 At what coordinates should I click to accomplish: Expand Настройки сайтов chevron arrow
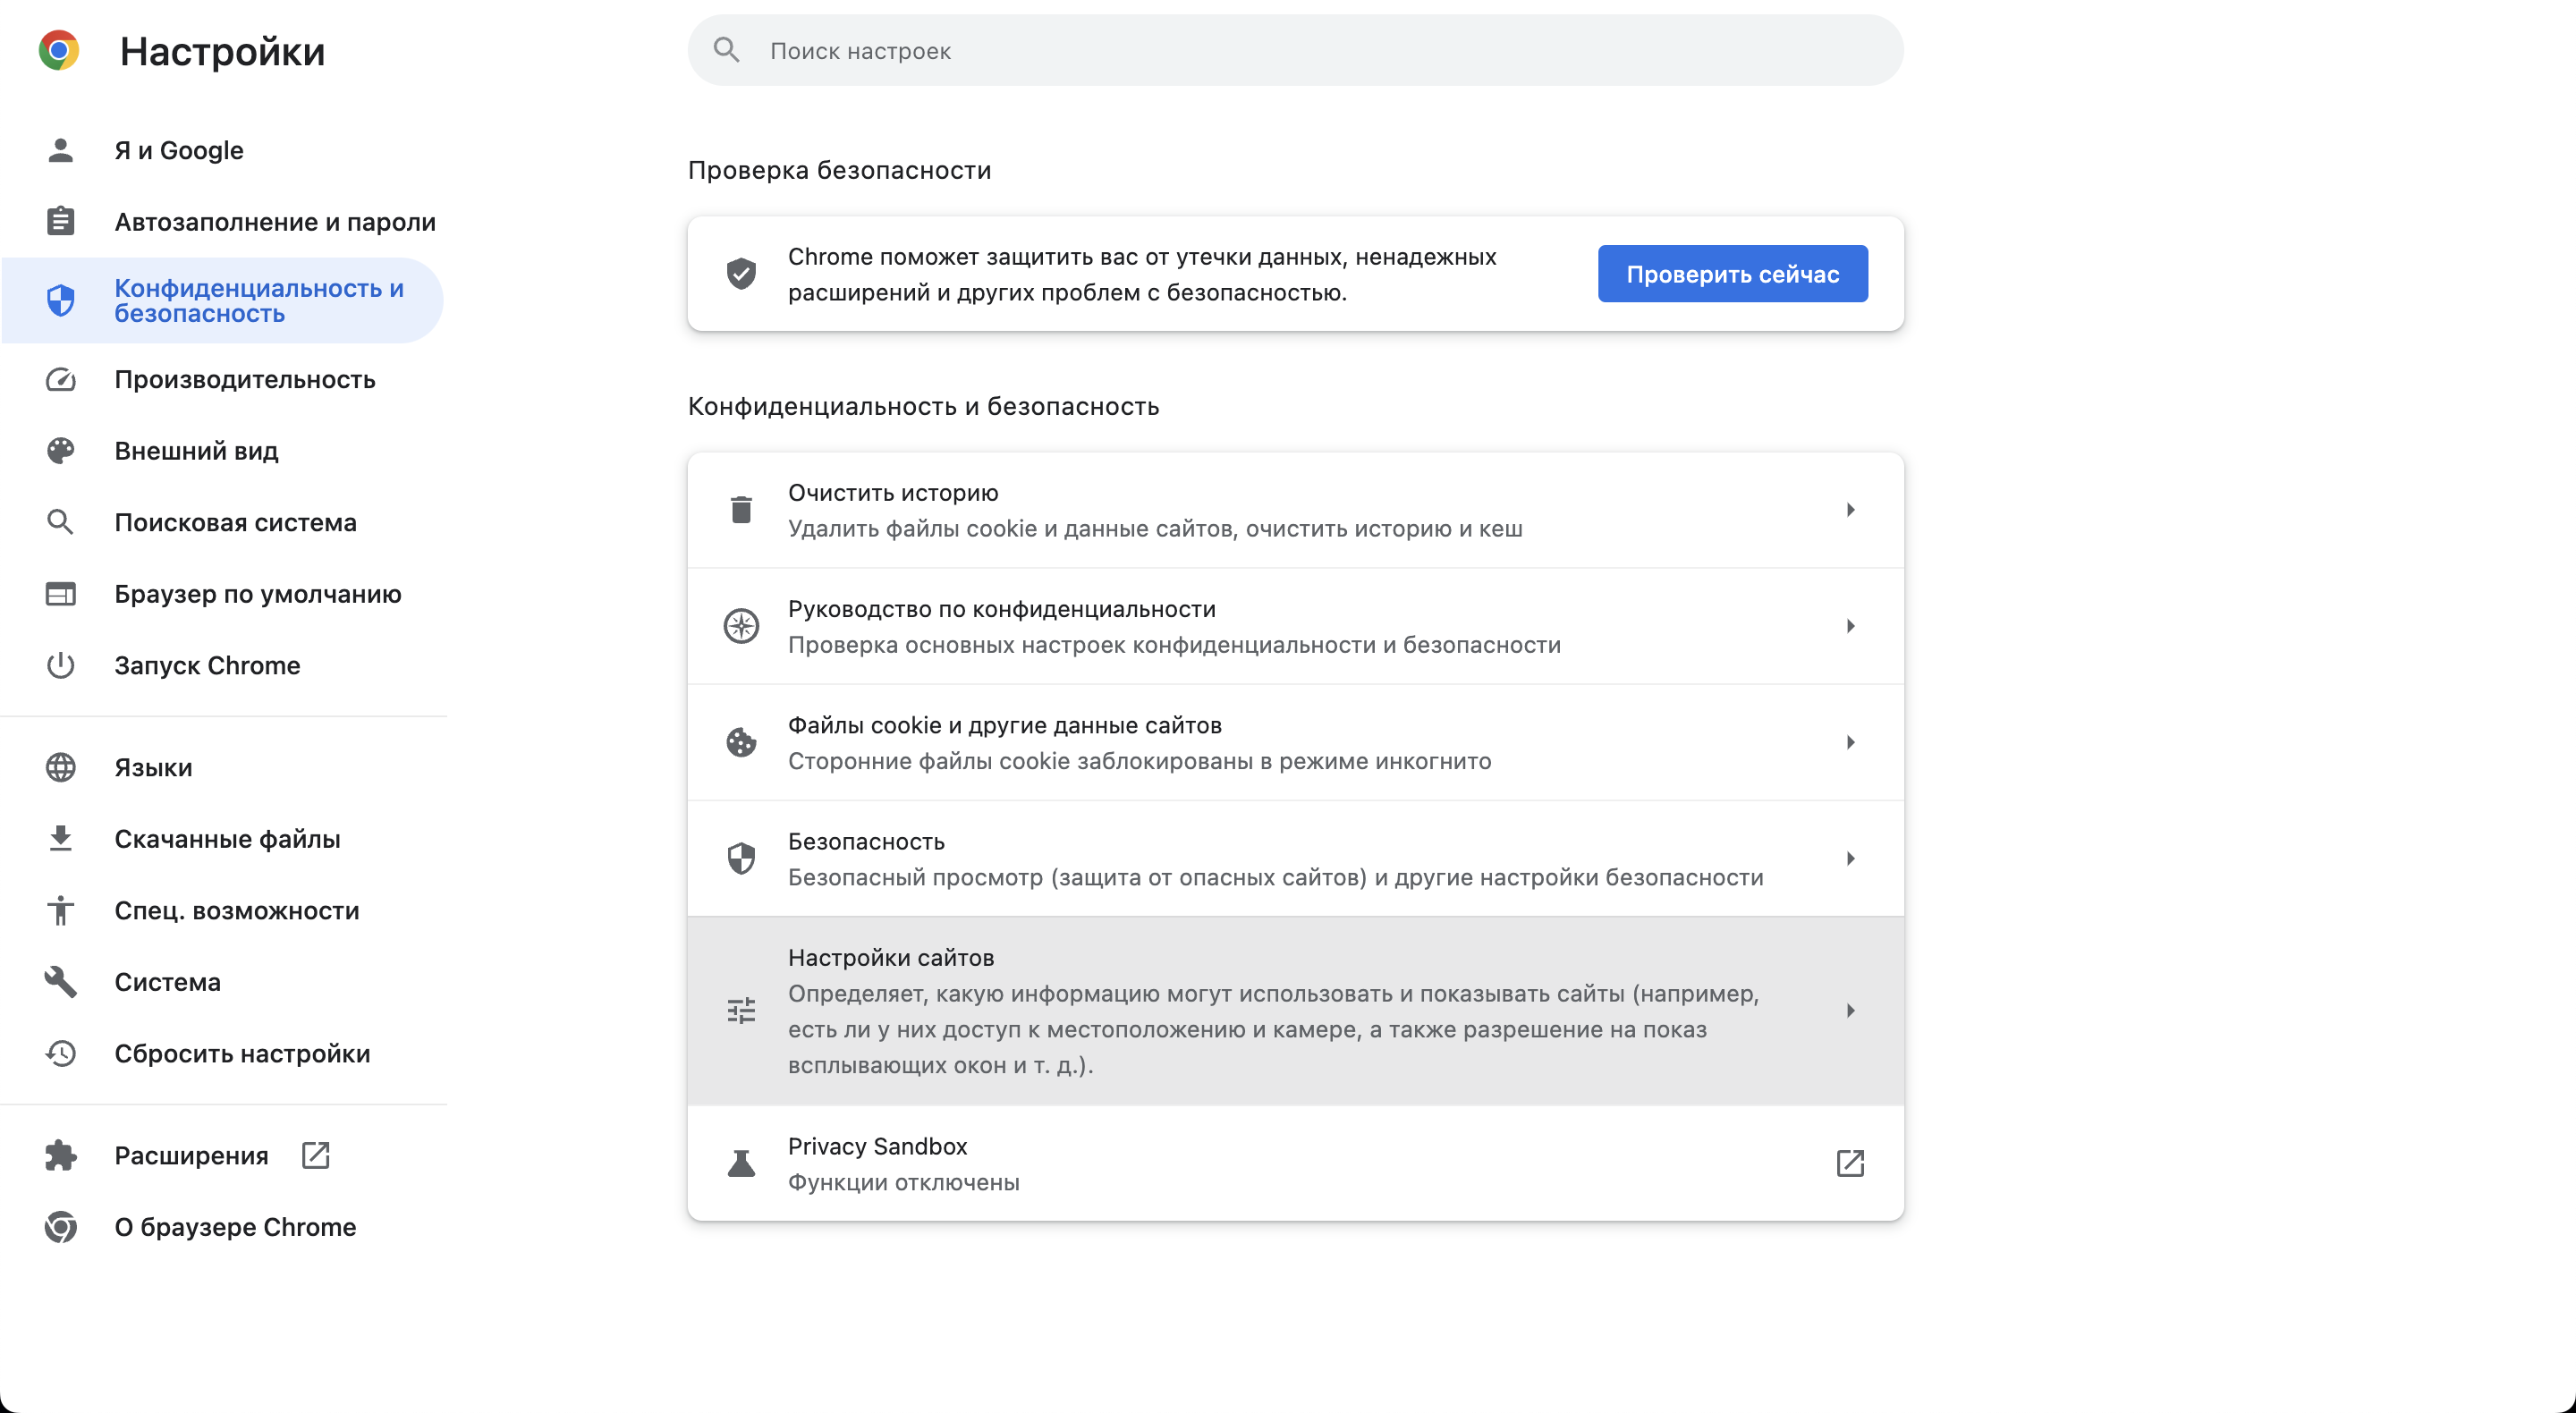tap(1850, 1011)
